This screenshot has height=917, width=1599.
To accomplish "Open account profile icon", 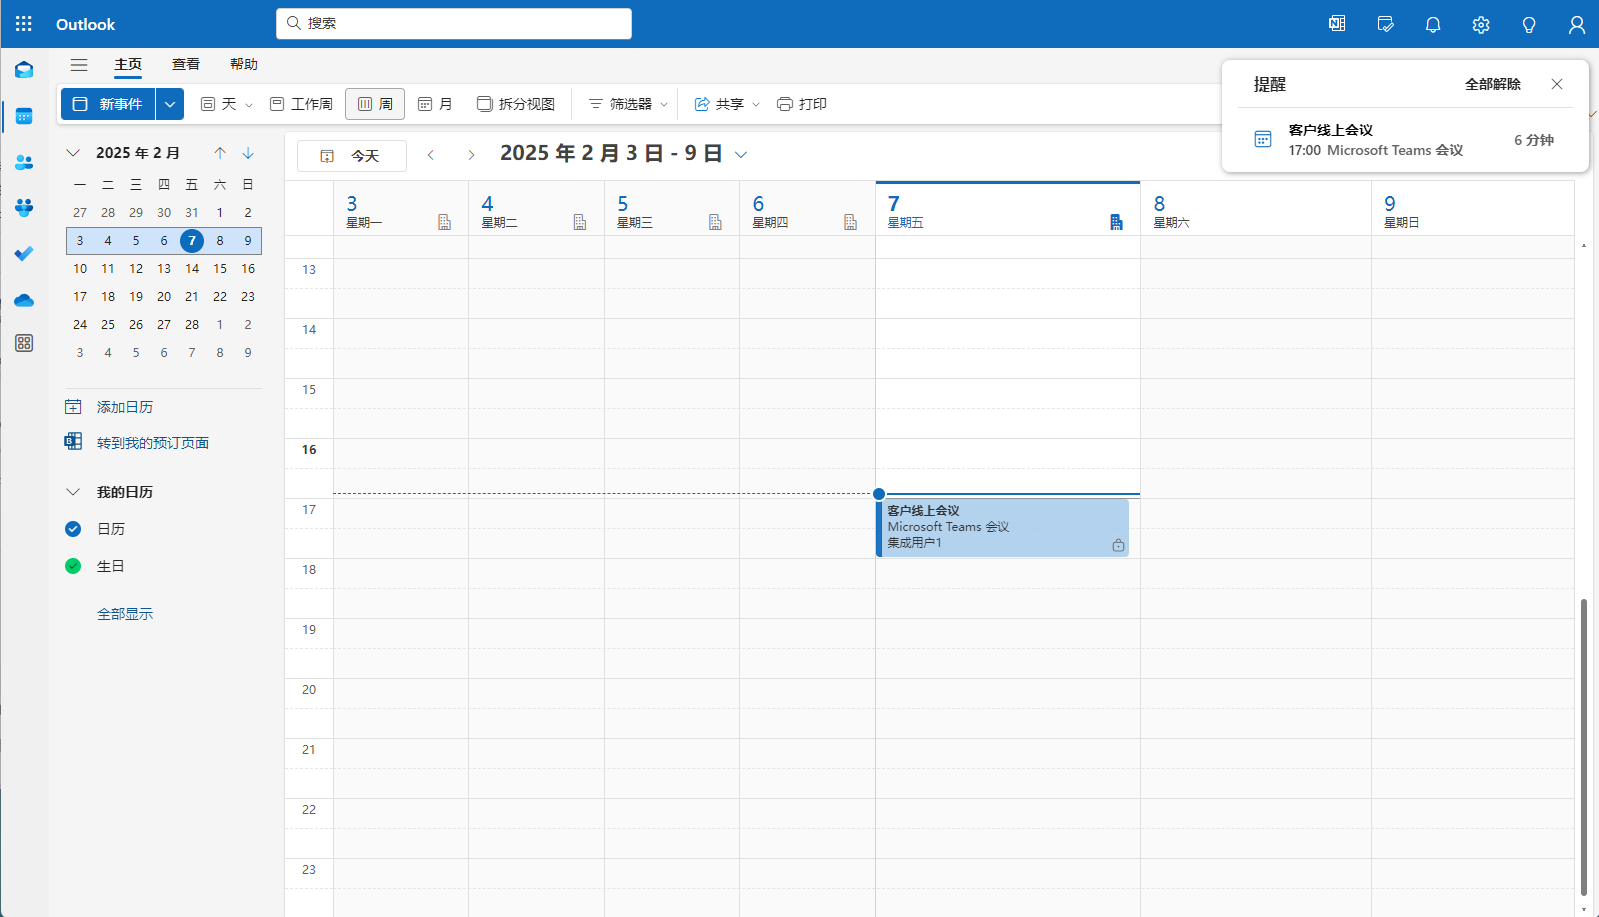I will click(x=1577, y=24).
